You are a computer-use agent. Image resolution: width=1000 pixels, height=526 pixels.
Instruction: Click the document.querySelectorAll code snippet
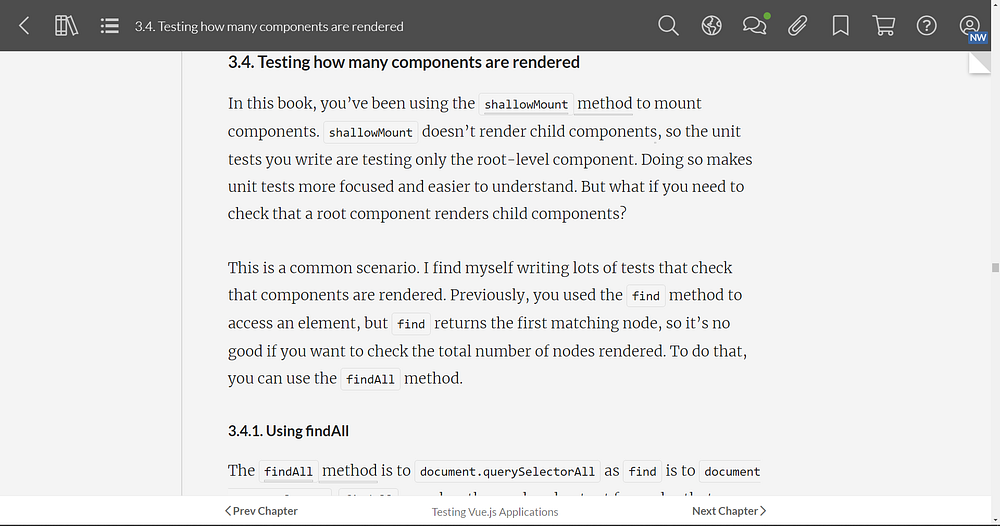click(x=507, y=472)
